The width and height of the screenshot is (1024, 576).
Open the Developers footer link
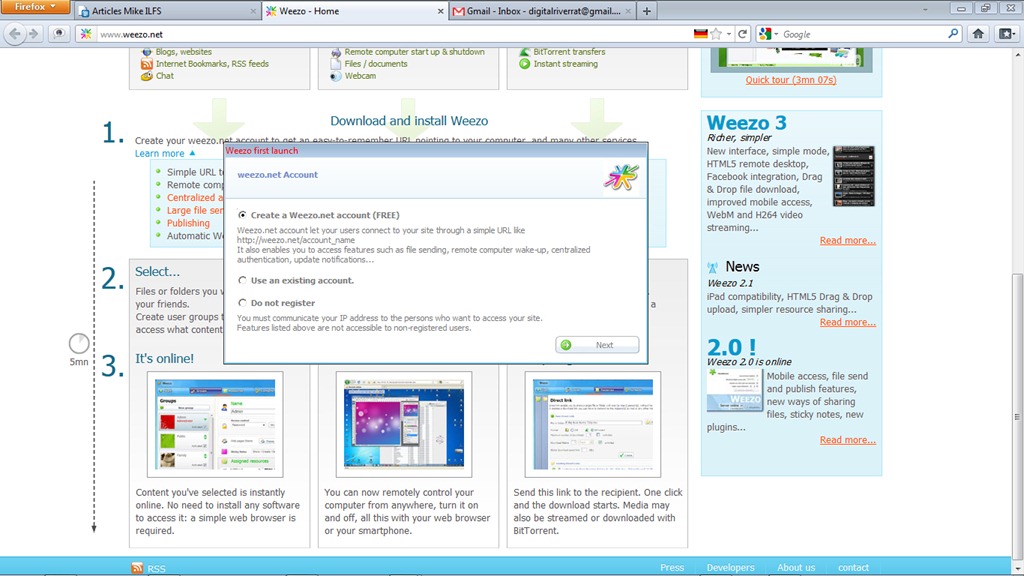point(730,568)
